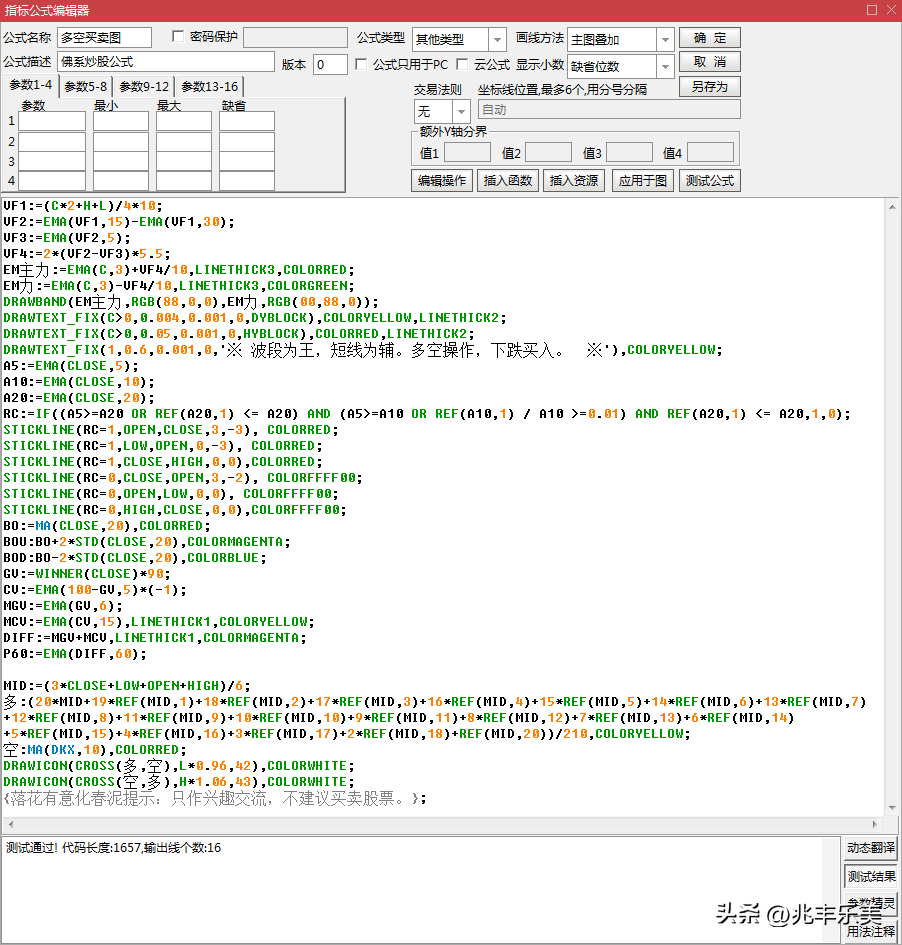
Task: Click the code editor scroll-down arrow
Action: 892,808
